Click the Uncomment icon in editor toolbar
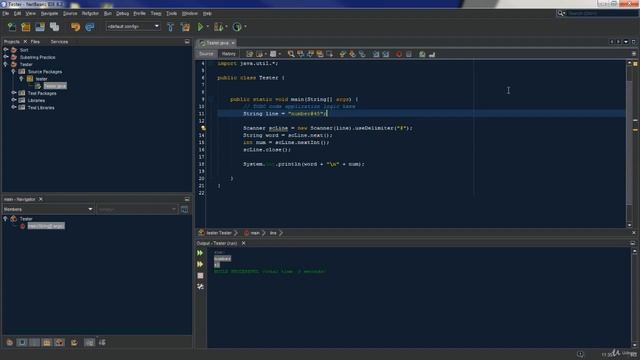 [x=432, y=54]
